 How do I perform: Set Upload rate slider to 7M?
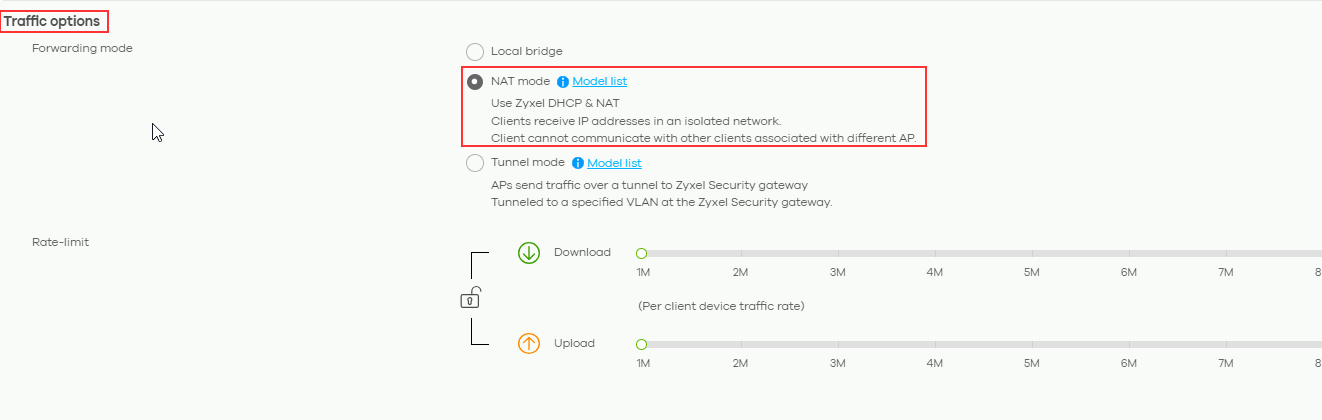coord(1225,344)
